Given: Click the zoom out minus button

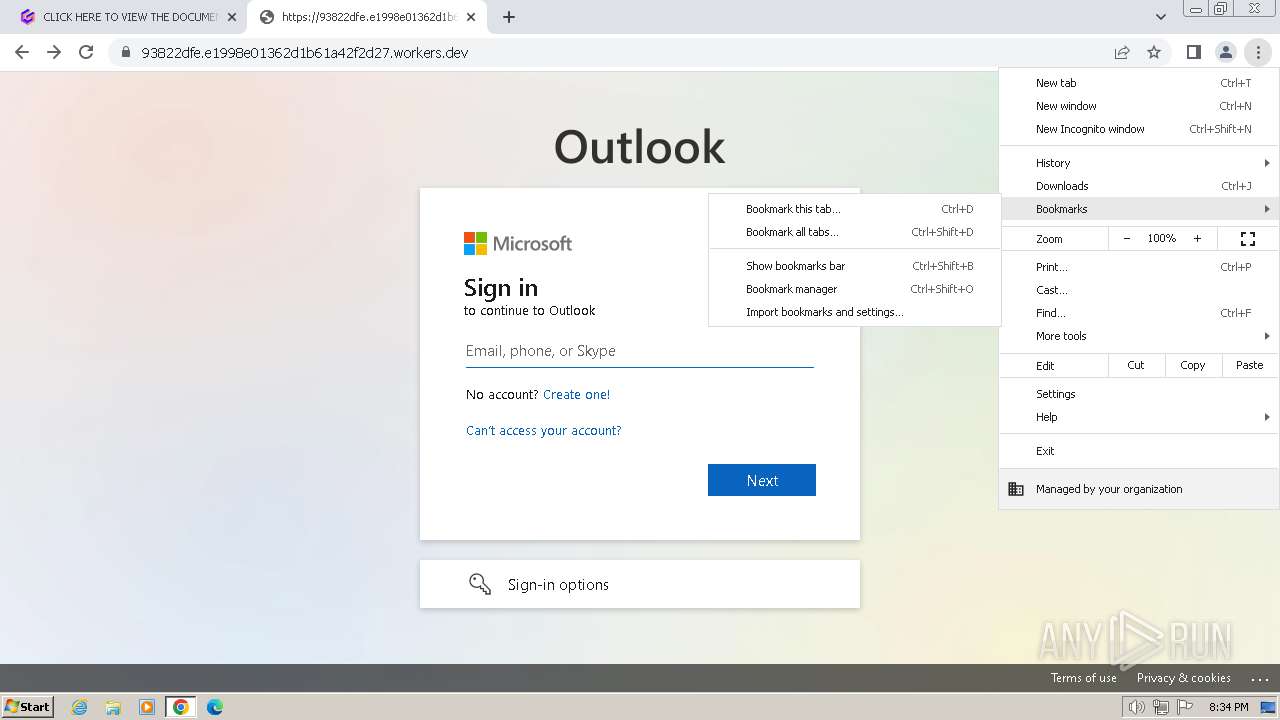Looking at the screenshot, I should pyautogui.click(x=1127, y=238).
